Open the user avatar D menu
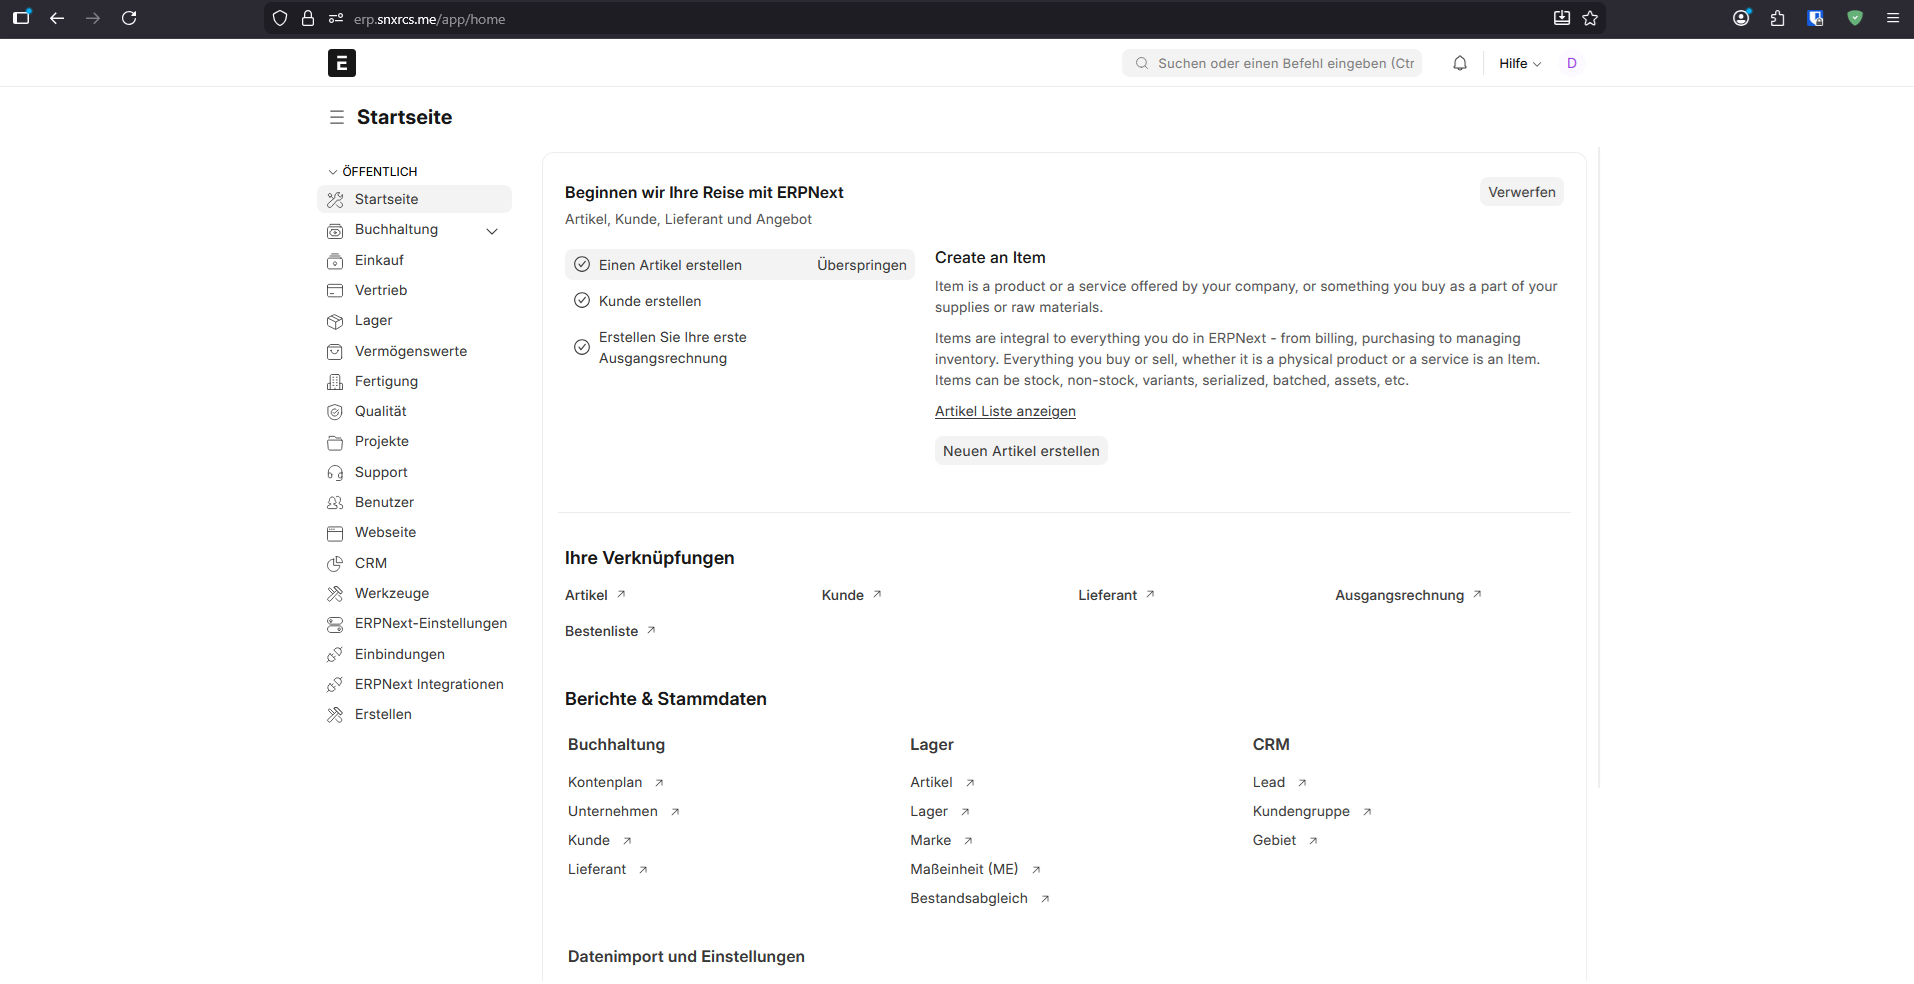This screenshot has height=984, width=1914. (x=1572, y=63)
